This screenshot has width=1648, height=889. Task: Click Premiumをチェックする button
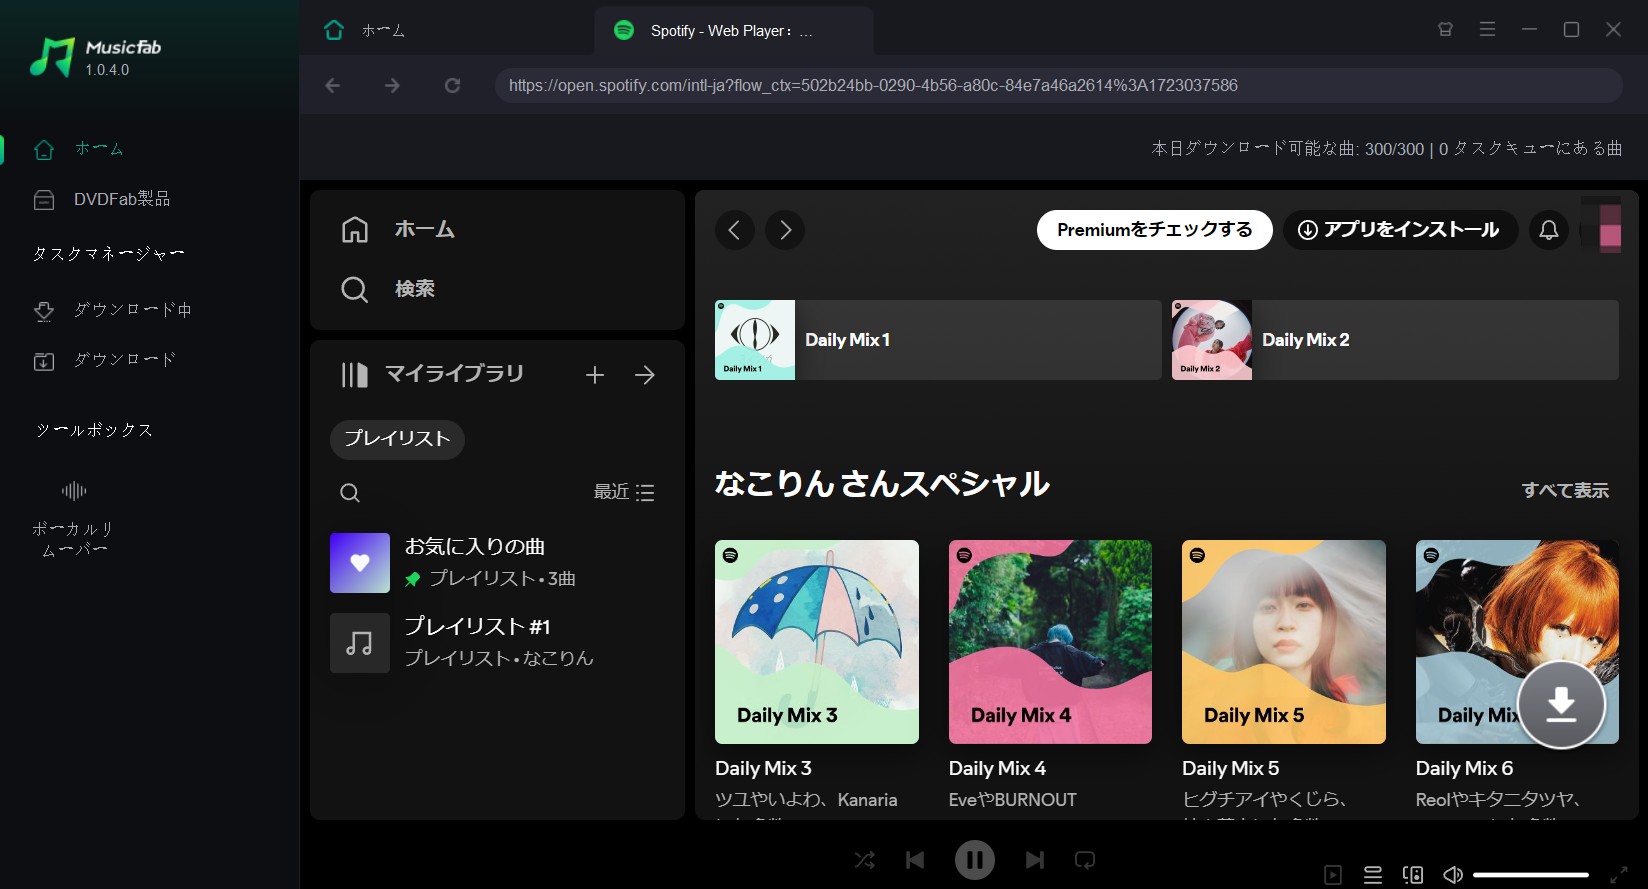(x=1154, y=230)
